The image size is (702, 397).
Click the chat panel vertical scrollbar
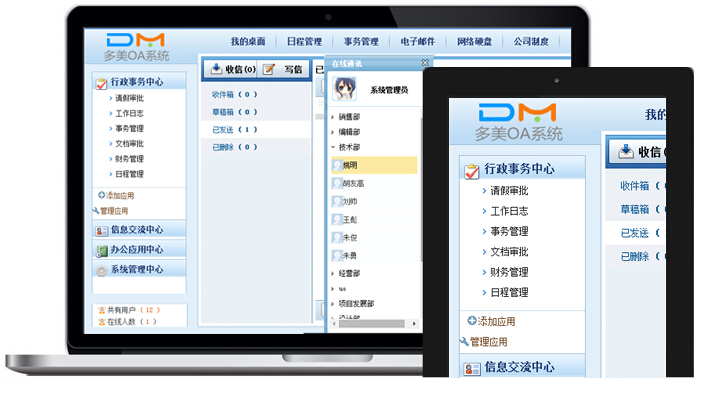coord(421,188)
